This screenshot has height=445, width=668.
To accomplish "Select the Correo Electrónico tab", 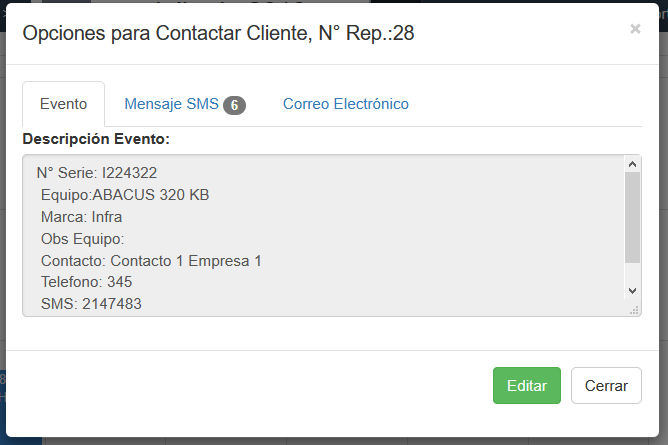I will [345, 104].
